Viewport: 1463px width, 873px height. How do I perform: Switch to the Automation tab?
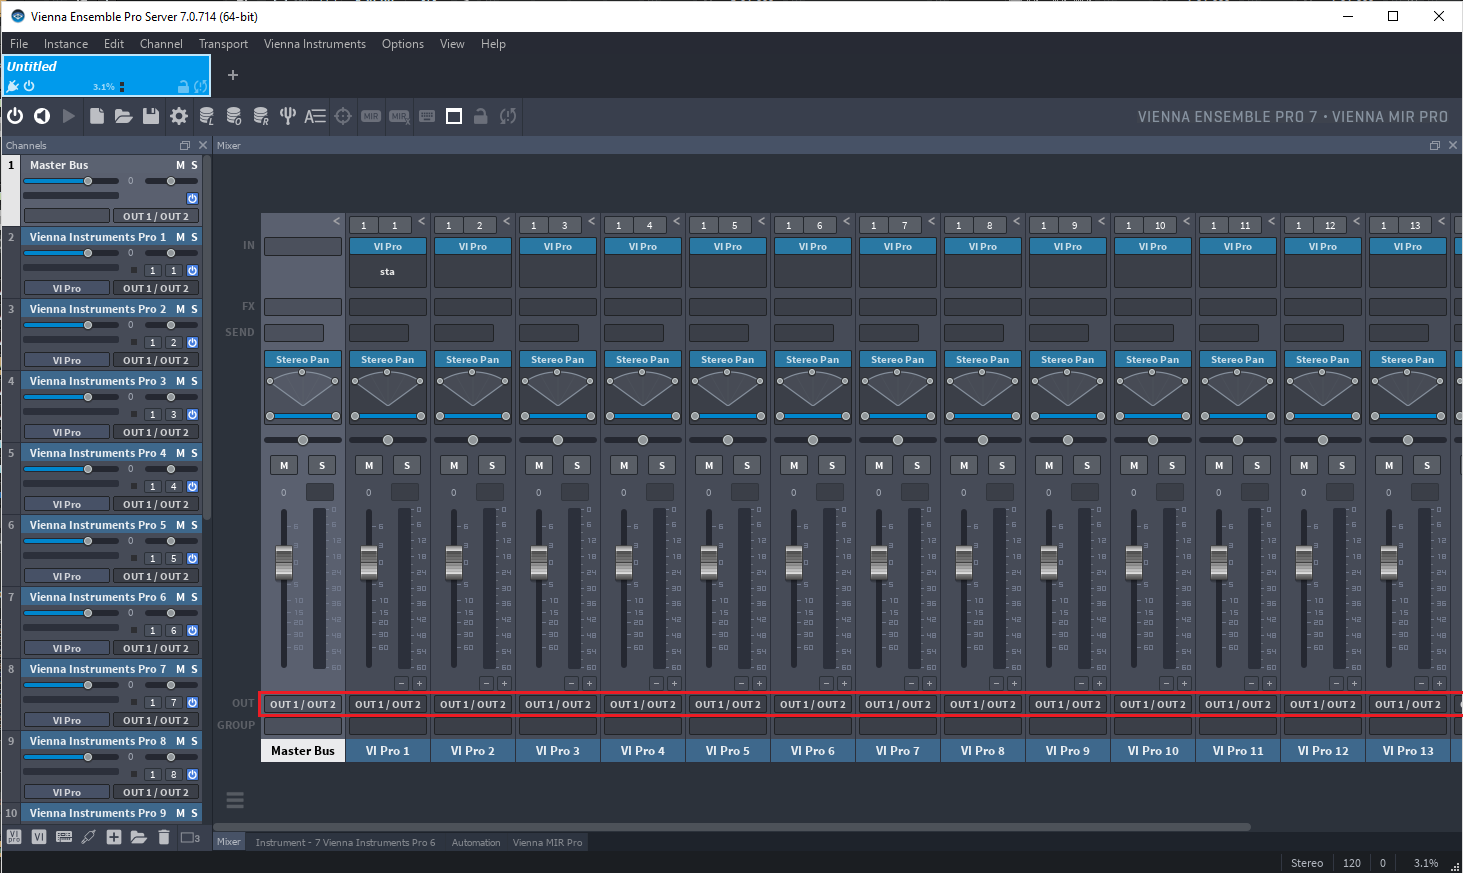[x=476, y=842]
